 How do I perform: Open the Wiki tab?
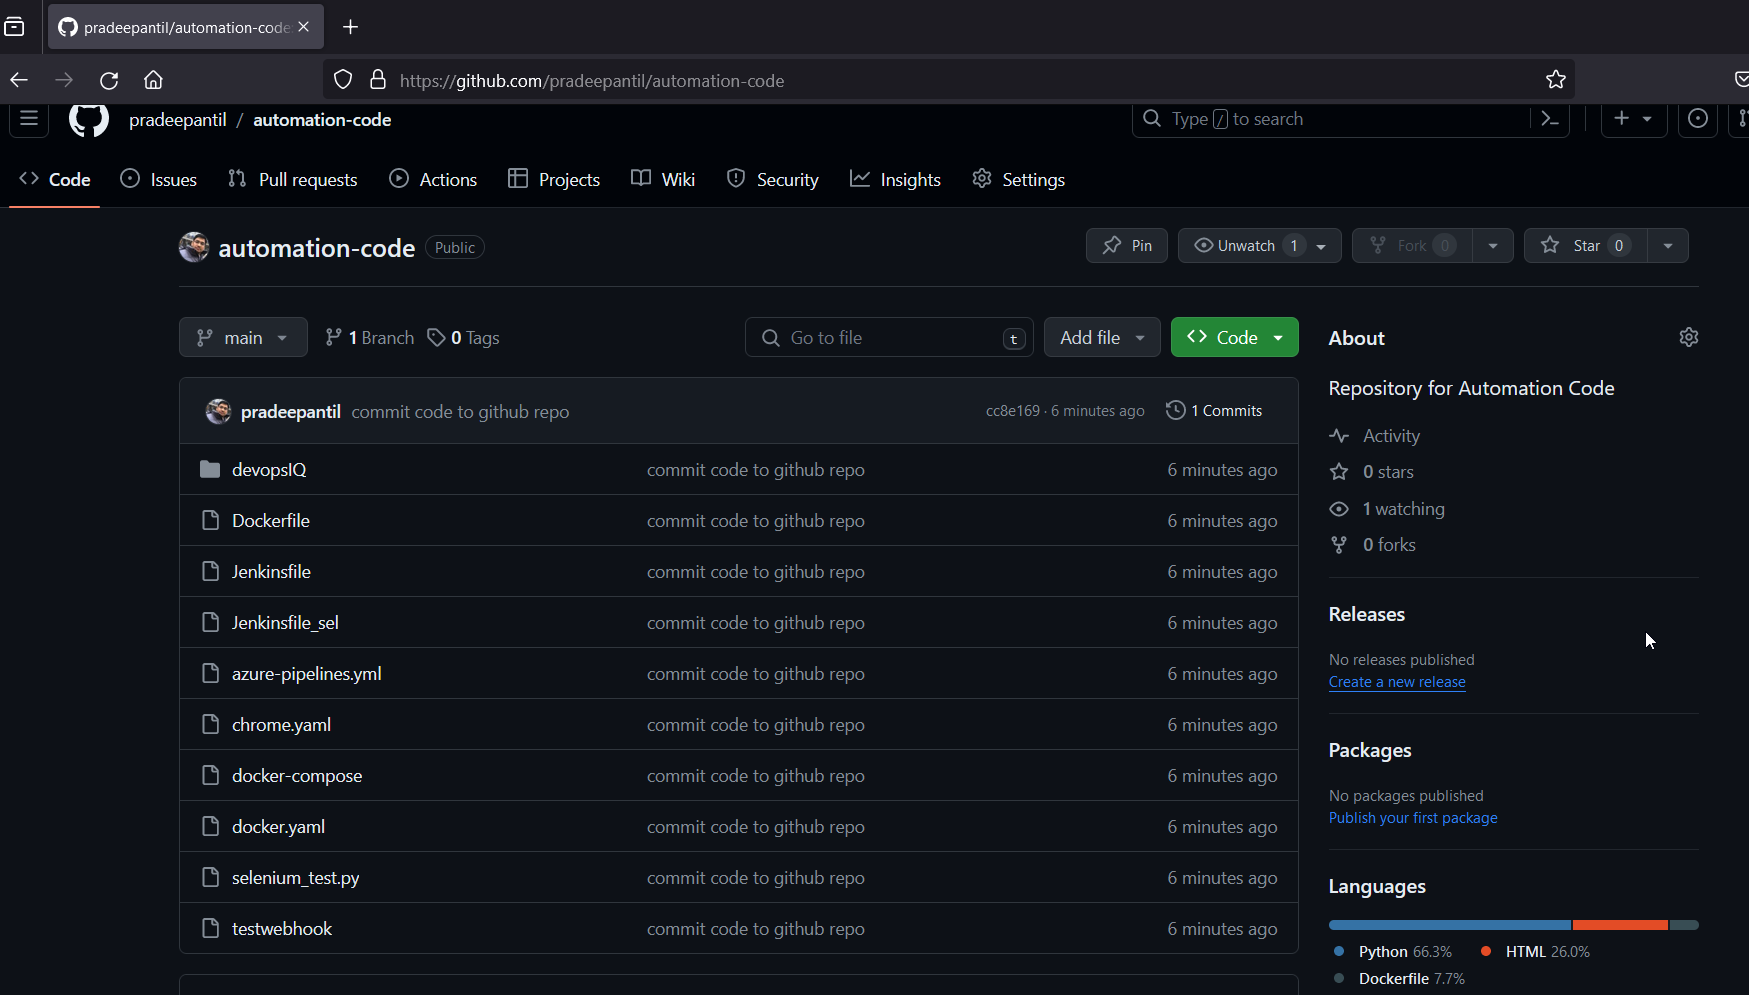click(x=663, y=179)
